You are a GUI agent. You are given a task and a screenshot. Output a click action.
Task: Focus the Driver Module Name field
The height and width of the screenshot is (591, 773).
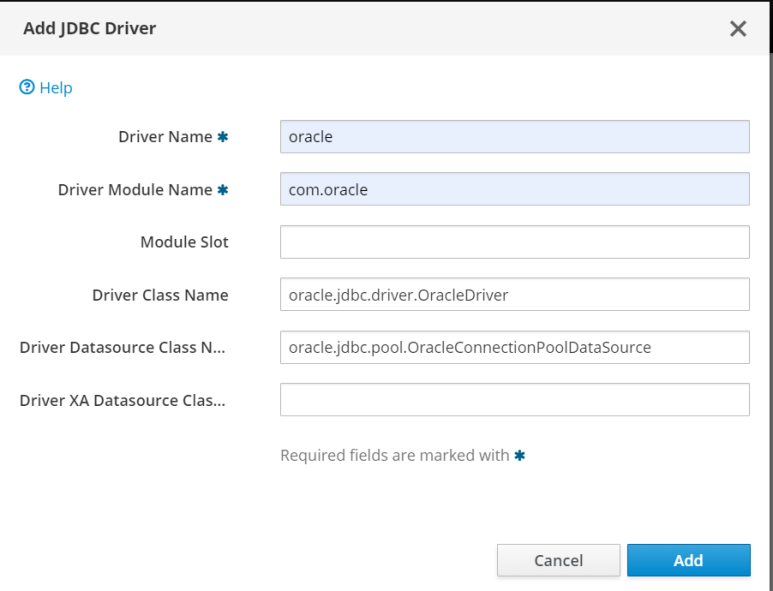(x=515, y=189)
